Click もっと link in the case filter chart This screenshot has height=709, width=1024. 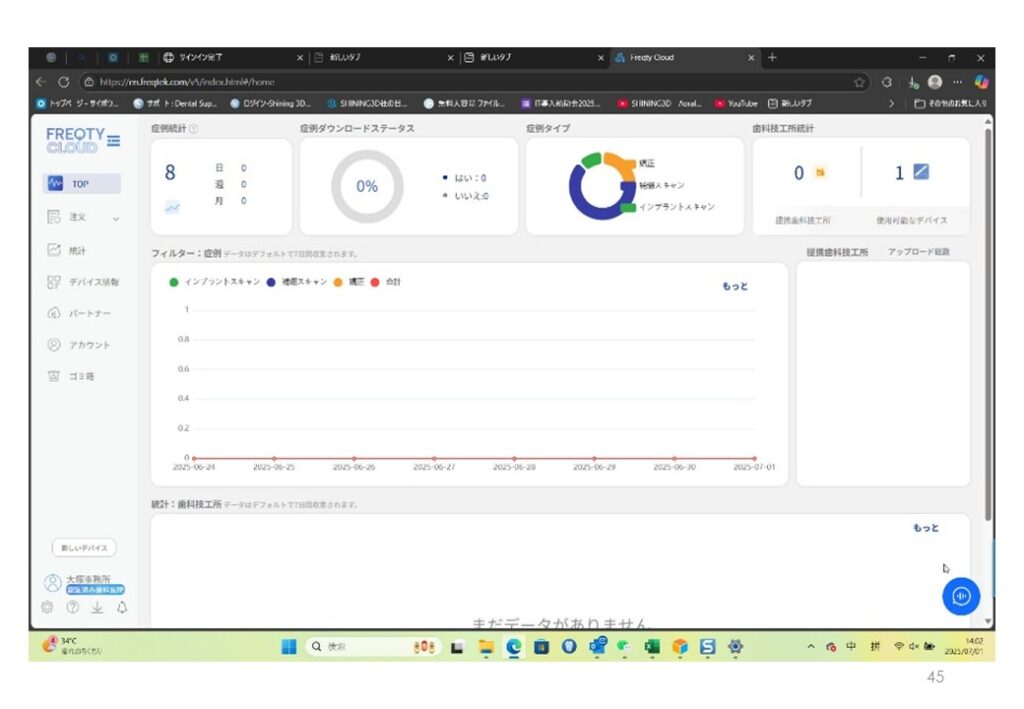click(x=734, y=286)
